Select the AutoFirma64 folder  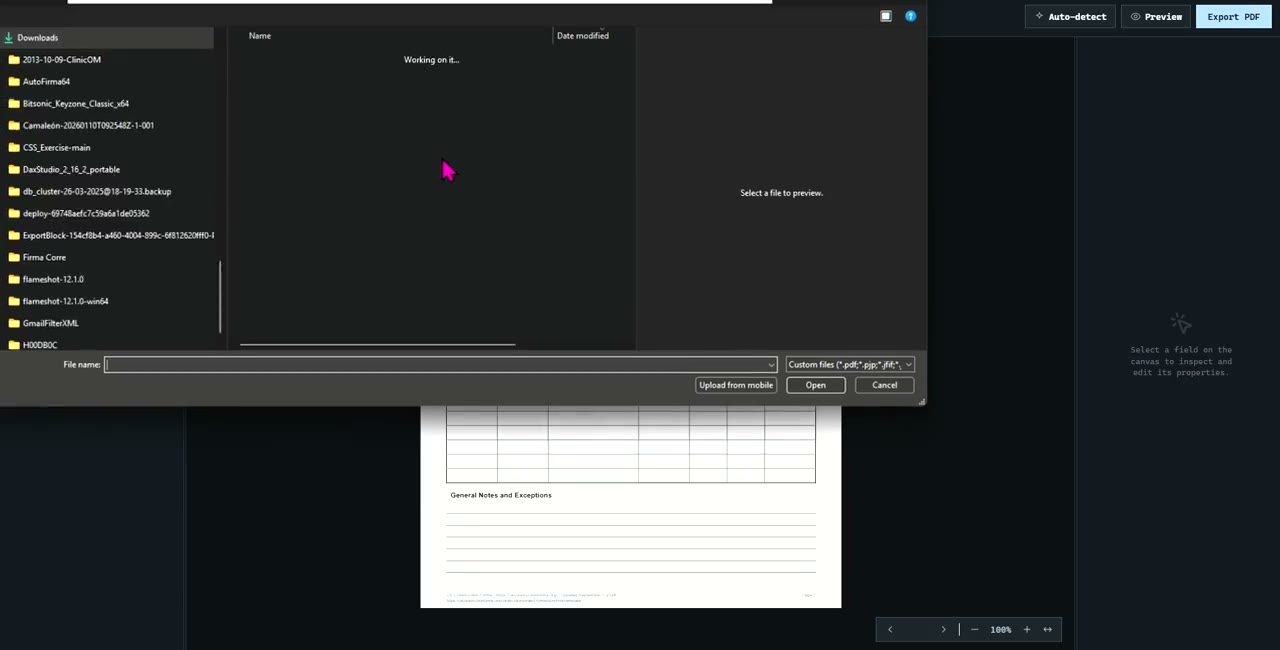tap(46, 82)
